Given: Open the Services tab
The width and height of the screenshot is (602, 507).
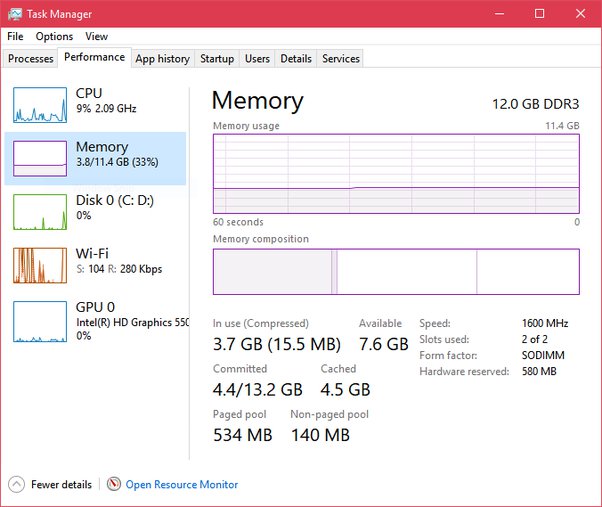Looking at the screenshot, I should (341, 59).
